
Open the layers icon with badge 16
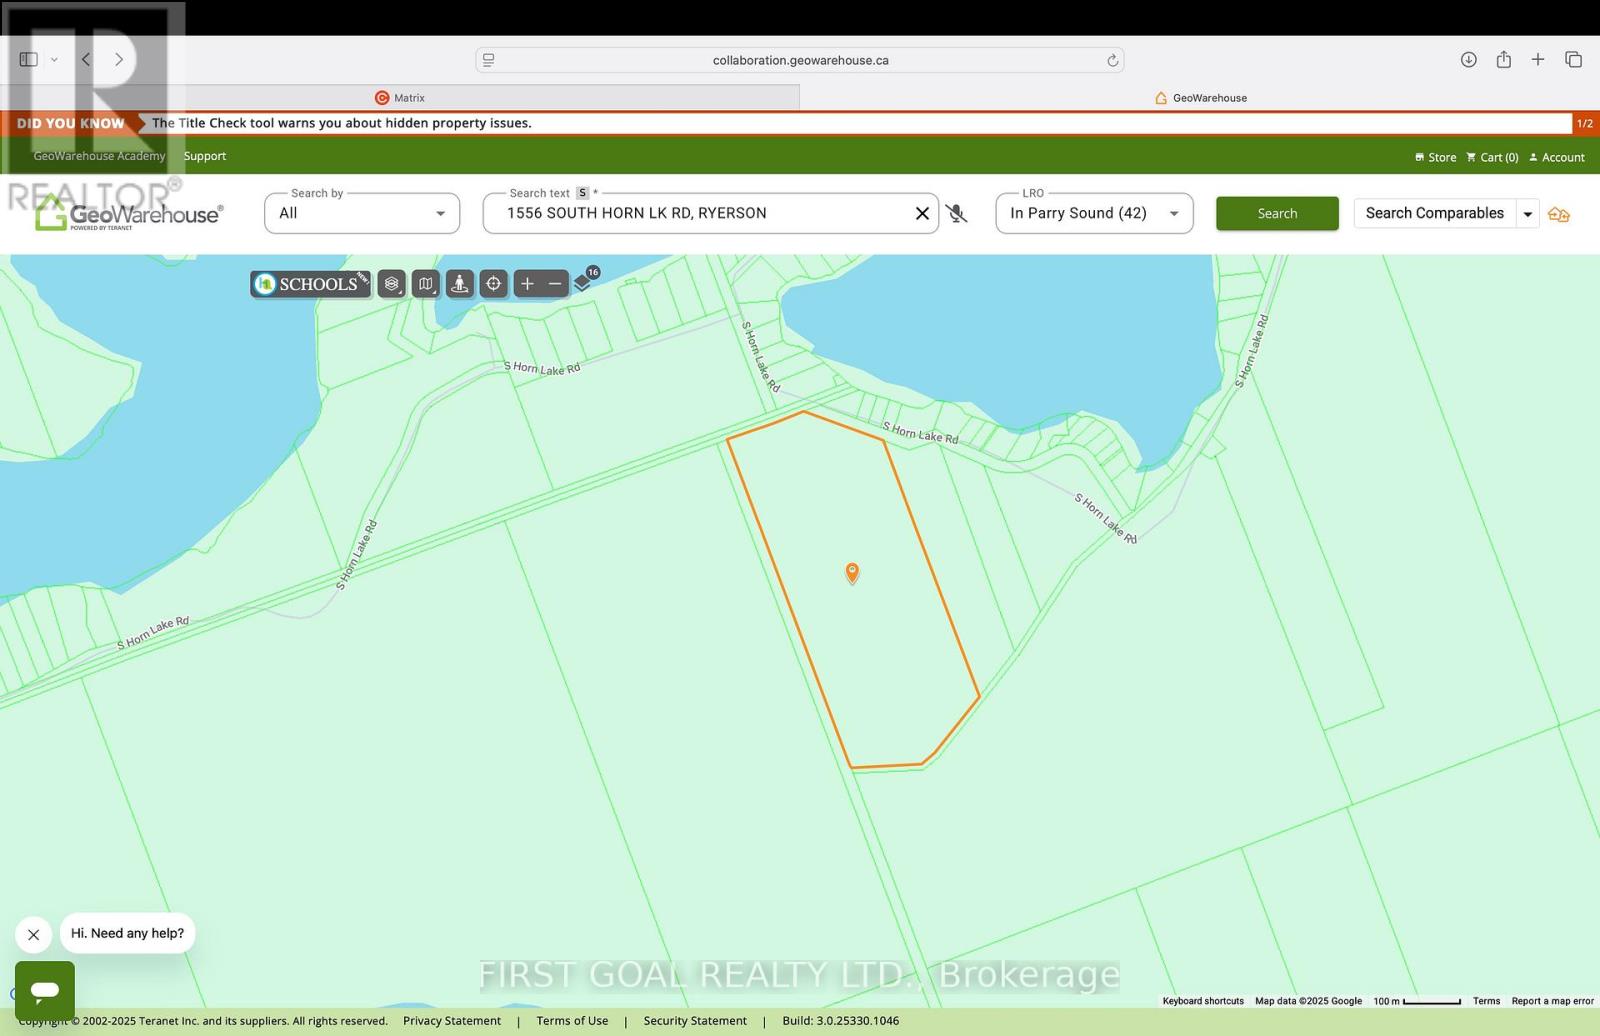click(584, 282)
